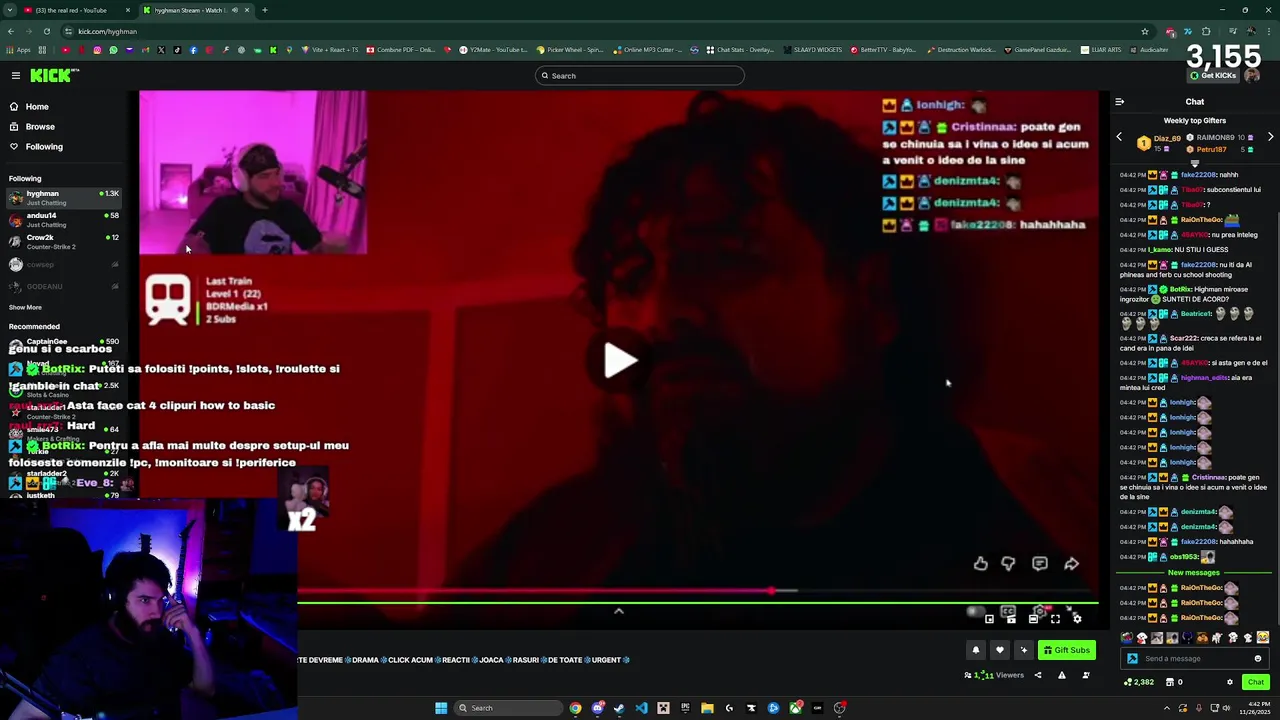Reload the page
The image size is (1280, 720).
(46, 31)
